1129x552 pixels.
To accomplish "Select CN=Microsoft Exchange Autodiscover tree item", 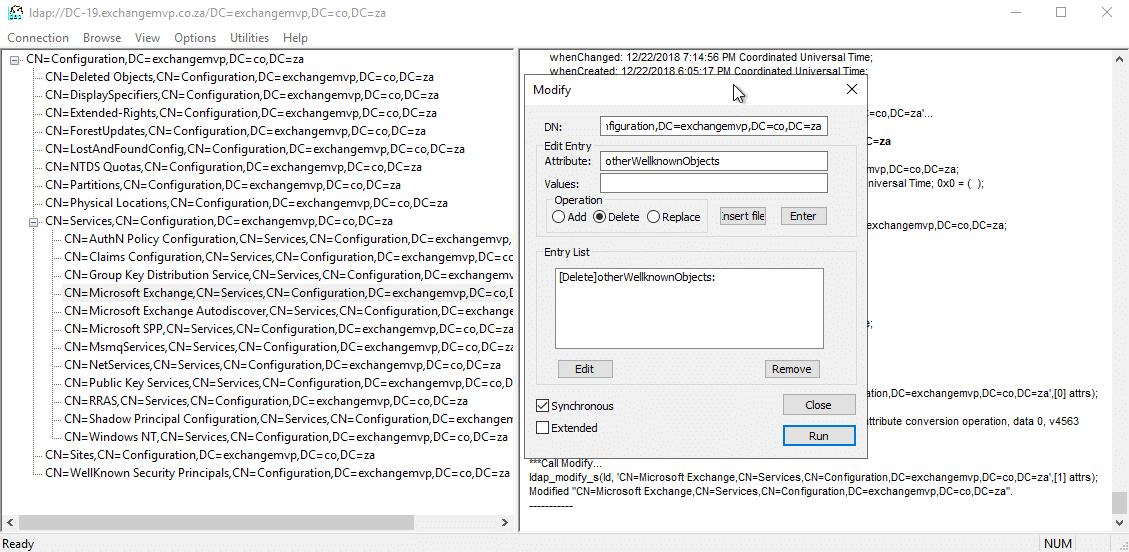I will coord(288,311).
